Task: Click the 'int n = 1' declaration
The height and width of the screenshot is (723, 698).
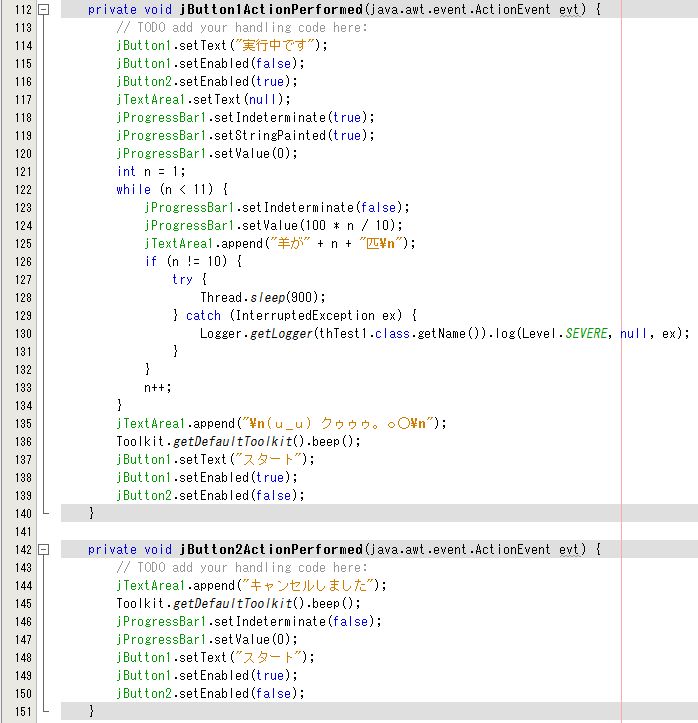Action: pos(145,172)
